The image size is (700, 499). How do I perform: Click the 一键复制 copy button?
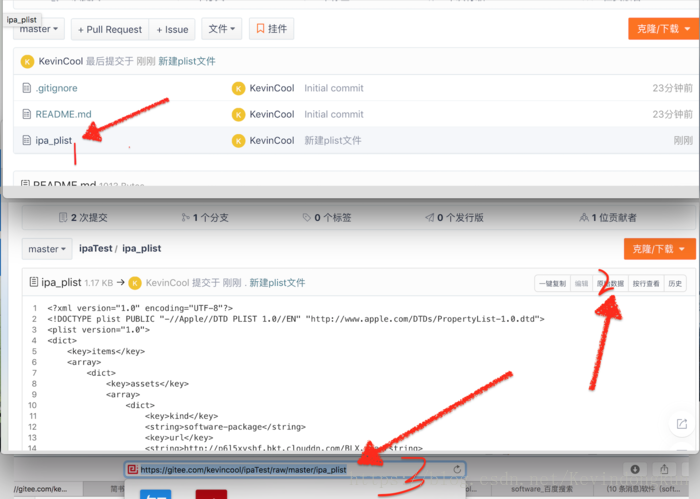(552, 283)
